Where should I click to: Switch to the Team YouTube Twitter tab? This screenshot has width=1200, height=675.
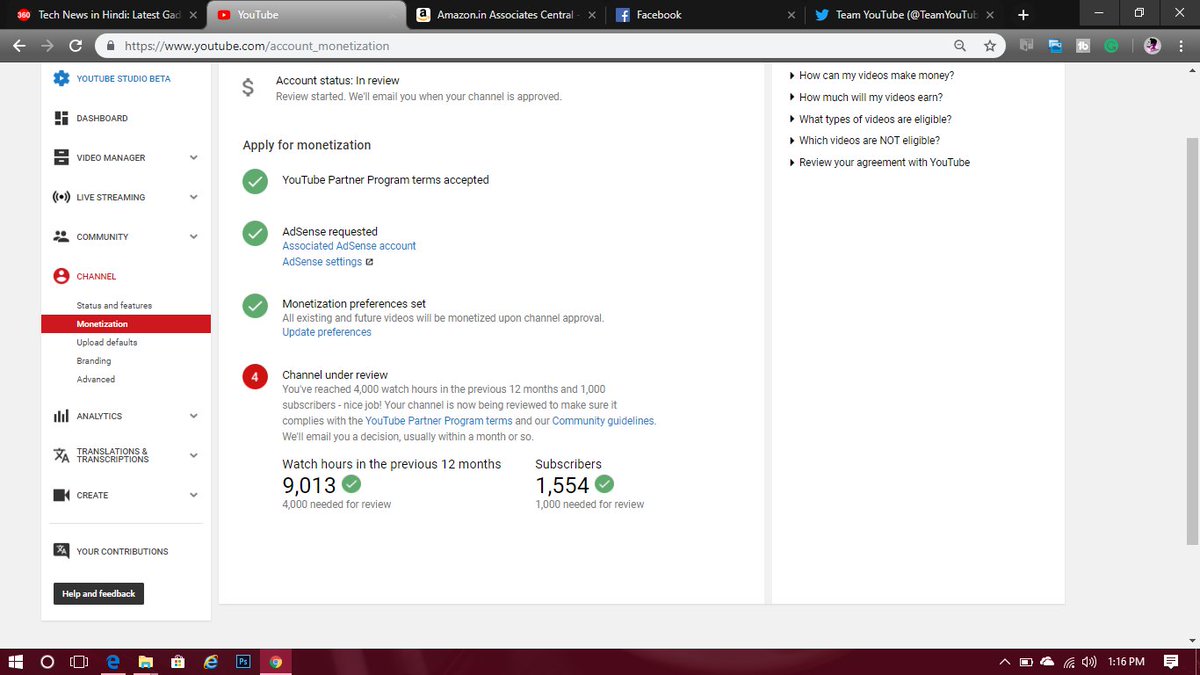pos(906,15)
